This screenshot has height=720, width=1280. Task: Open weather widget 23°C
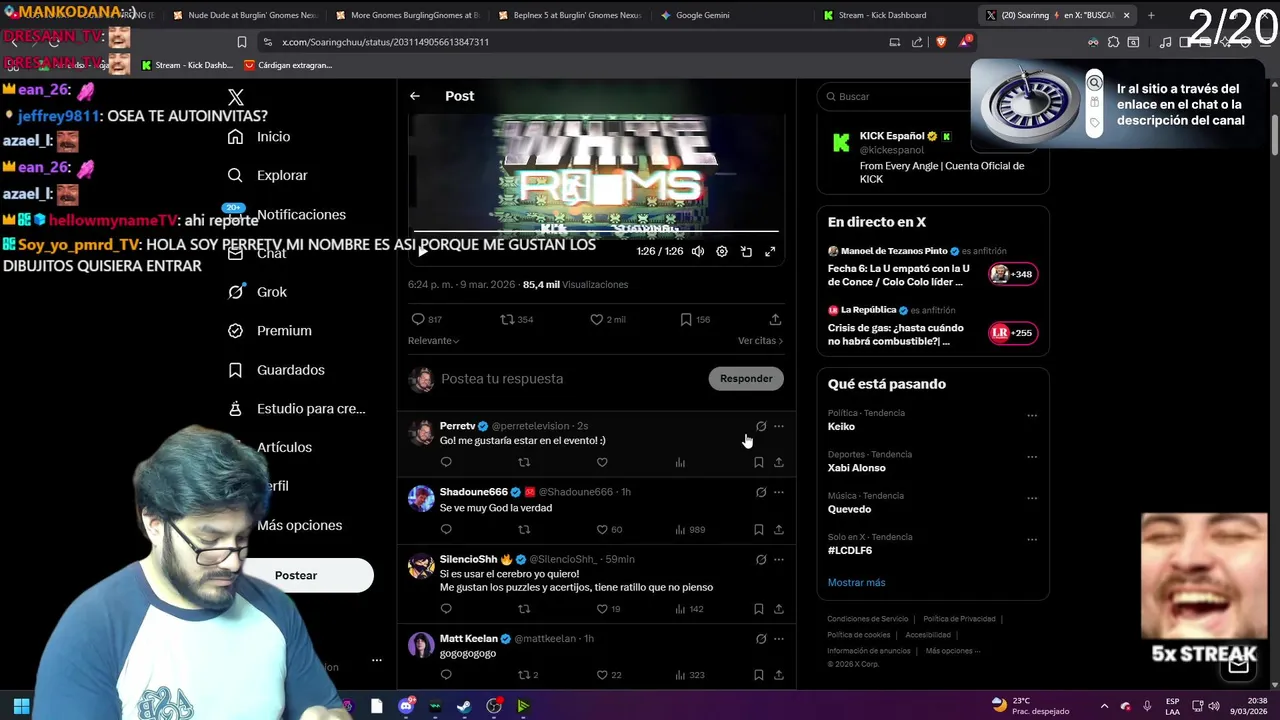click(x=1030, y=706)
